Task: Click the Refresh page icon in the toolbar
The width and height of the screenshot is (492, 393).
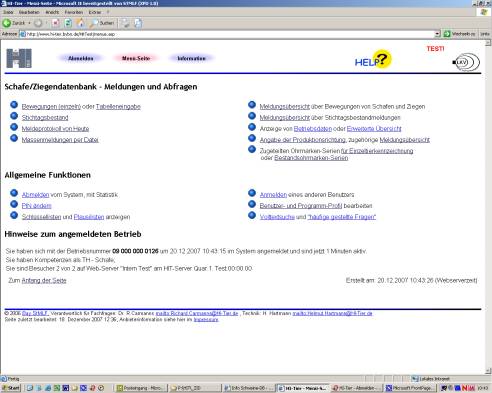Action: pyautogui.click(x=68, y=23)
